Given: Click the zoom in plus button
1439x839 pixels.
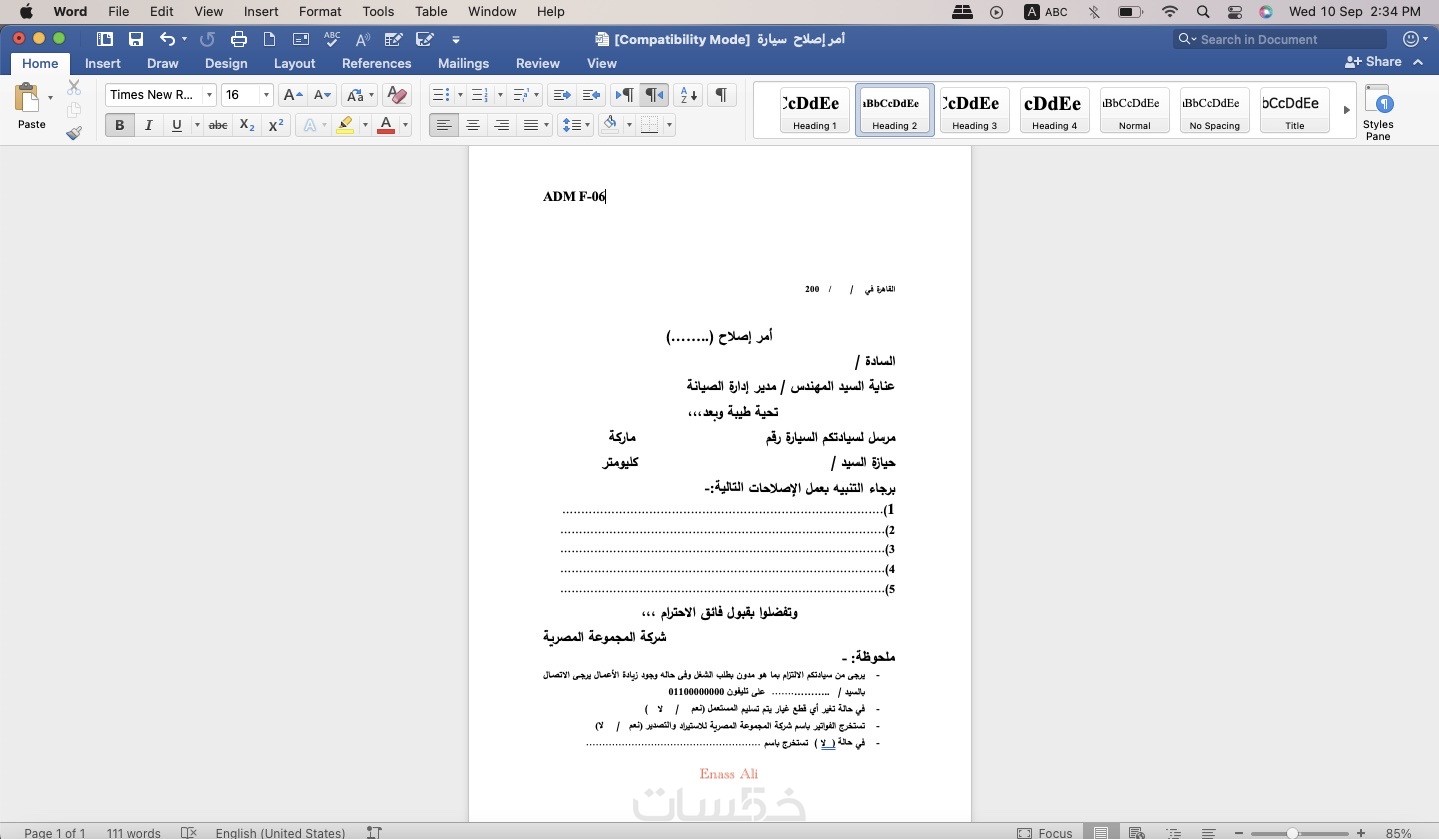Looking at the screenshot, I should point(1361,833).
